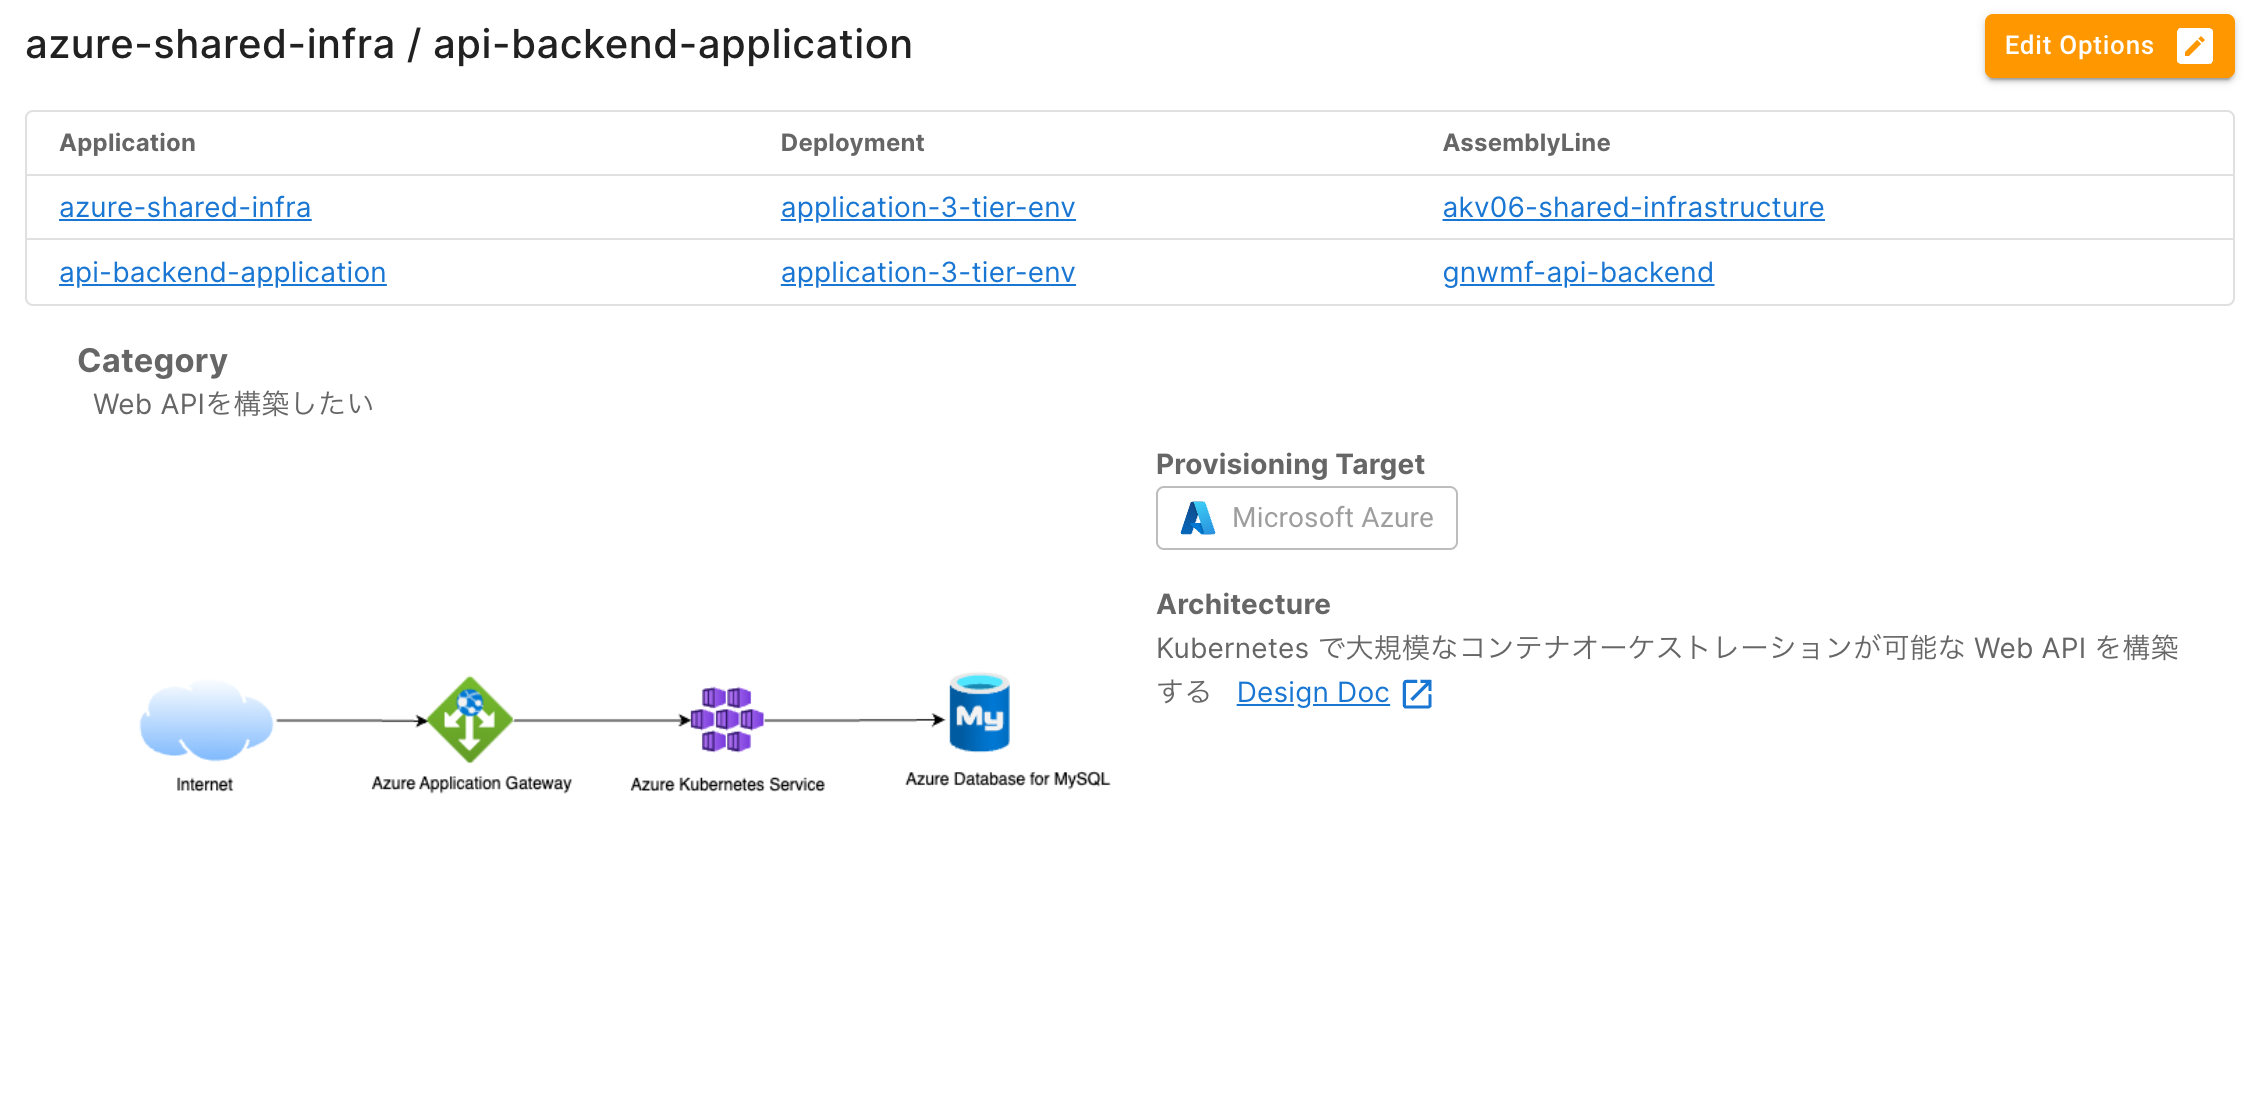Click the Category heading text
Screen dimensions: 2256x1094
152,361
